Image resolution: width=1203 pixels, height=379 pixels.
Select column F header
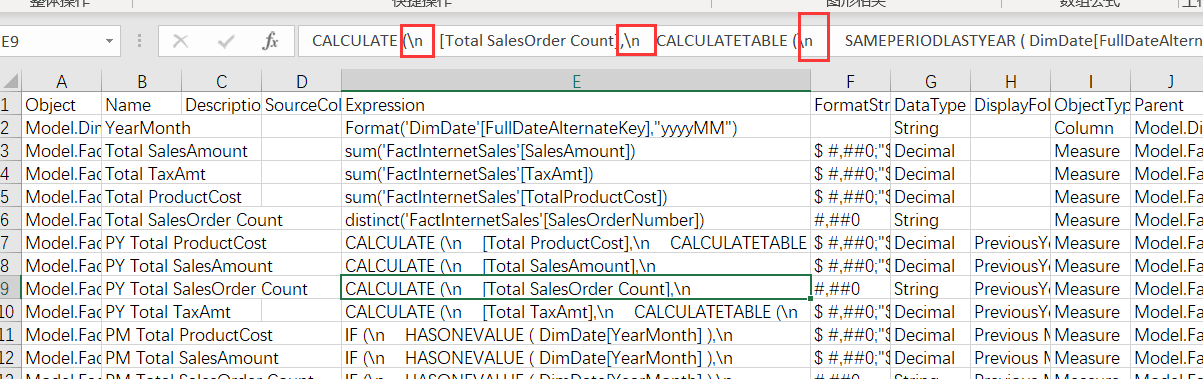click(x=851, y=81)
